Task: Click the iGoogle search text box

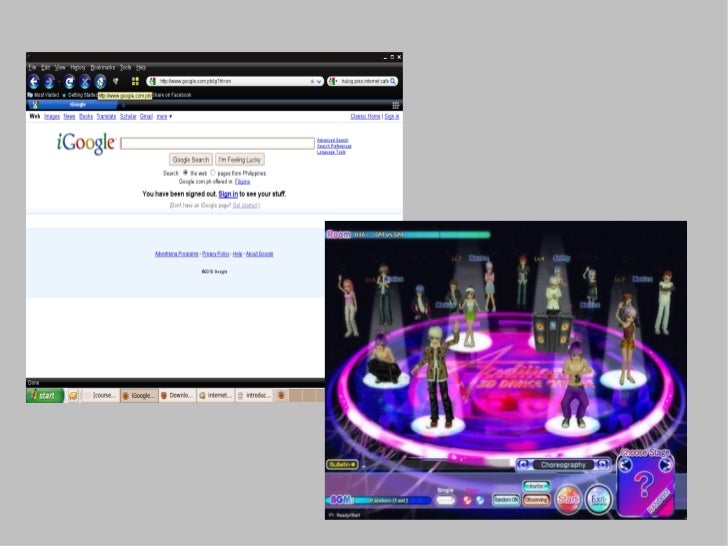Action: (x=217, y=143)
